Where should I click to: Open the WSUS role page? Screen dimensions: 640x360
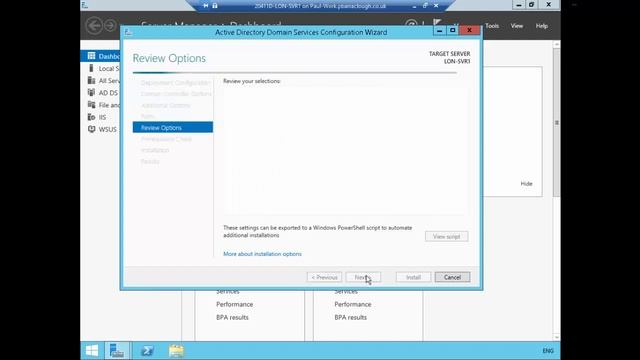click(100, 129)
